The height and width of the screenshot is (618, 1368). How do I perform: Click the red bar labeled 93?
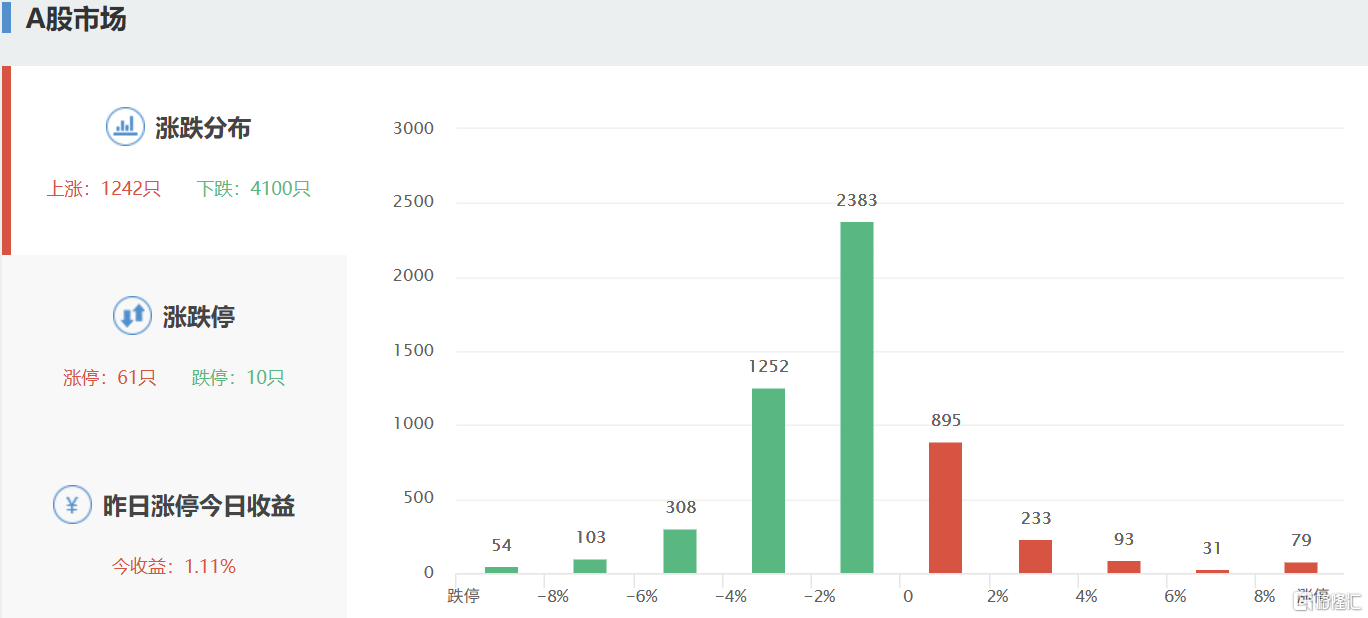coord(1124,567)
